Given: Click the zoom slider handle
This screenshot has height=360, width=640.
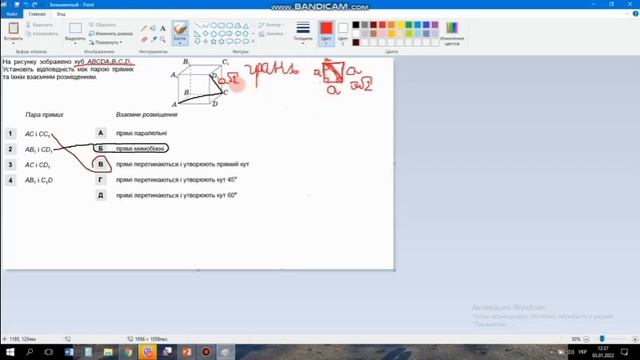Looking at the screenshot, I should tap(602, 339).
